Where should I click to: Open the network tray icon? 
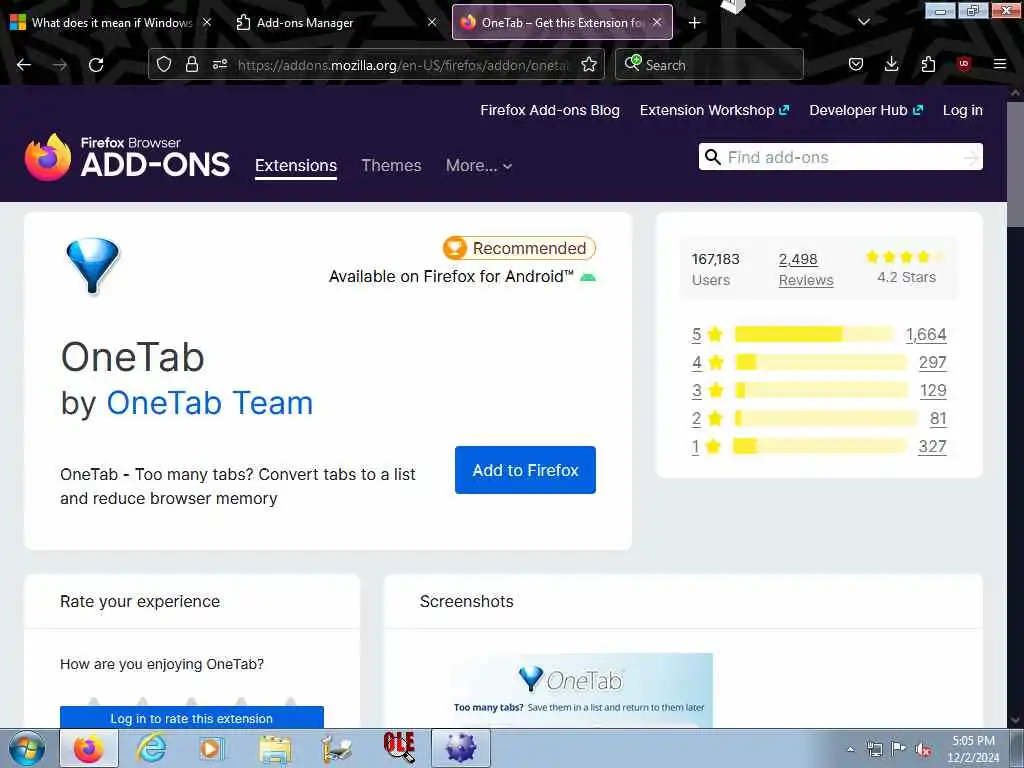[x=874, y=750]
